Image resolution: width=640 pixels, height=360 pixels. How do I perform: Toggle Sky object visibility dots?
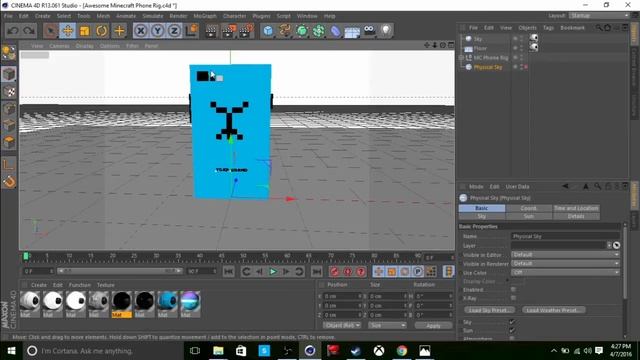pos(521,39)
